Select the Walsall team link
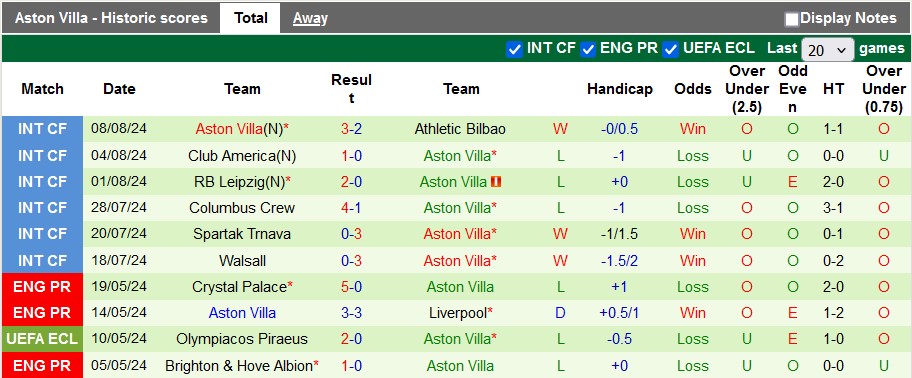The width and height of the screenshot is (912, 378). 243,261
